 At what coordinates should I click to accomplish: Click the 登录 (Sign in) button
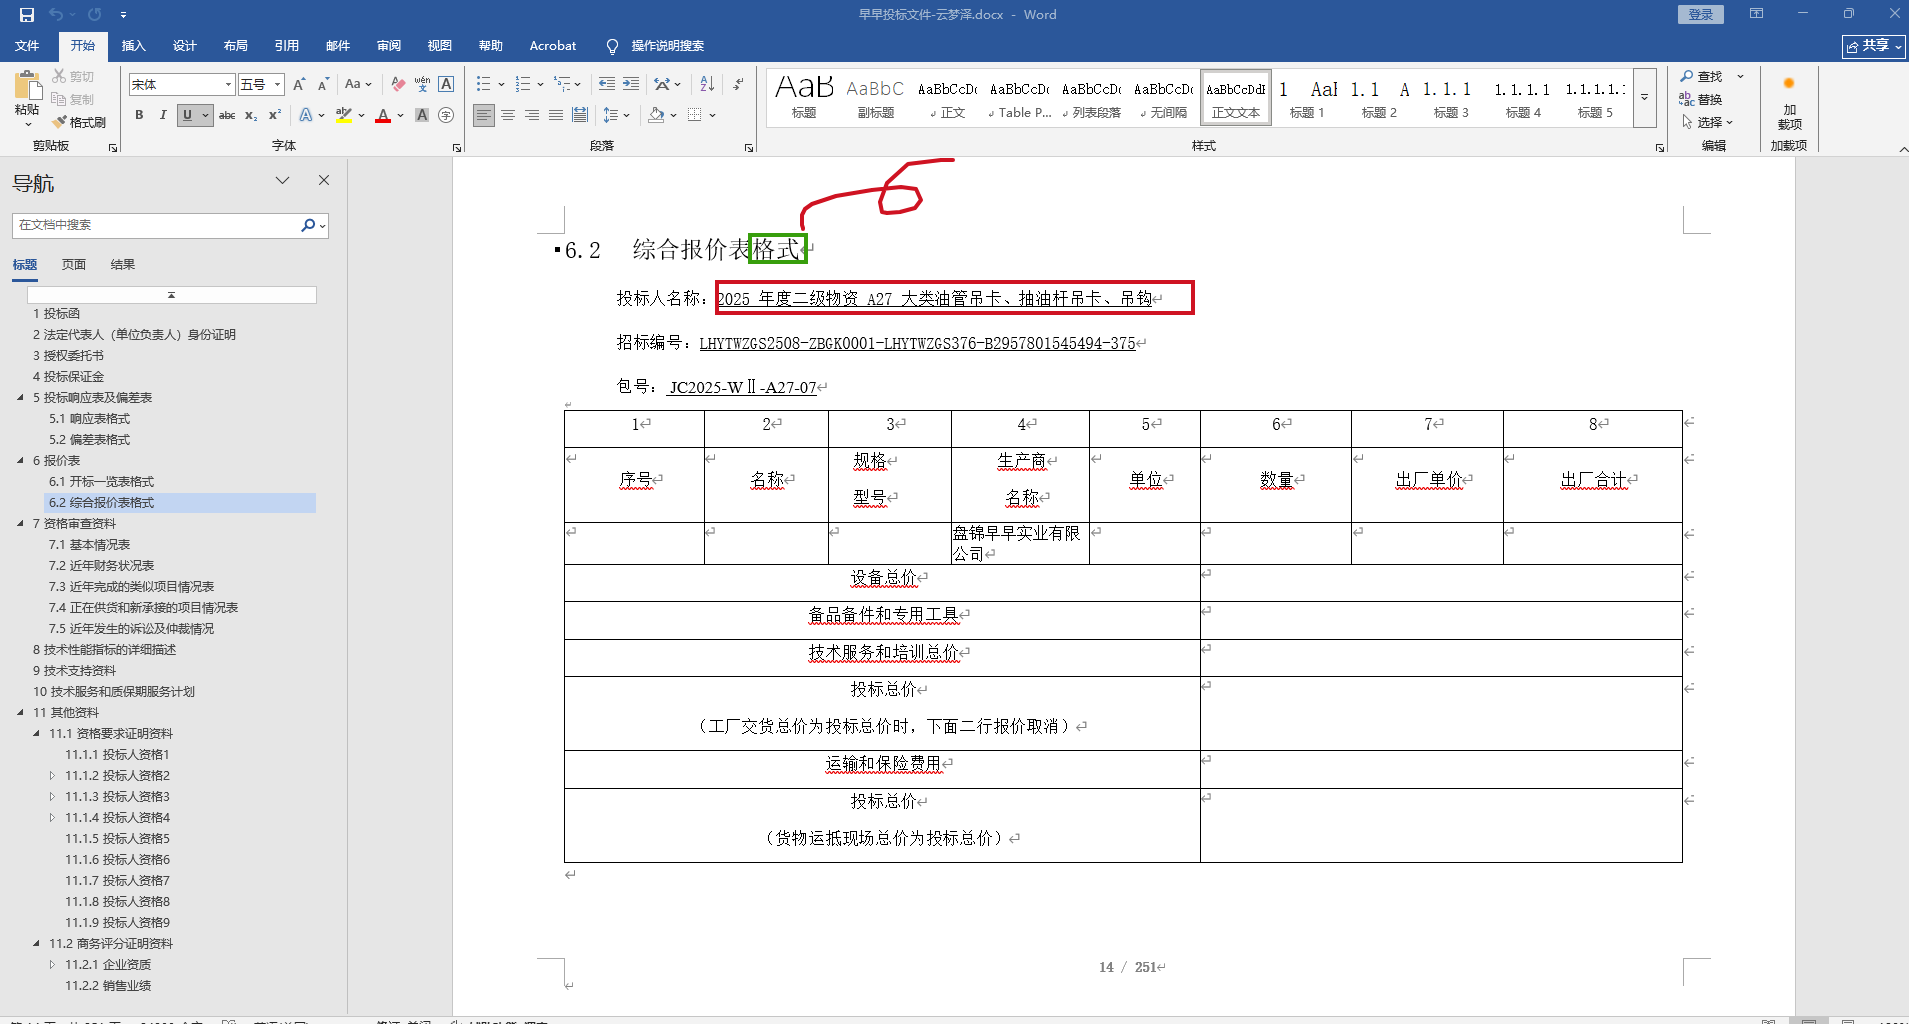1701,14
